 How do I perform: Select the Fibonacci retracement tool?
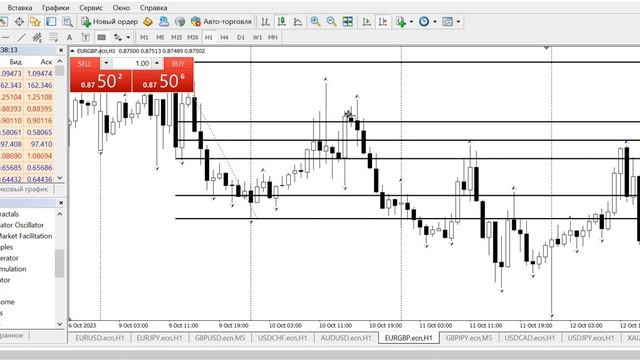pos(53,38)
